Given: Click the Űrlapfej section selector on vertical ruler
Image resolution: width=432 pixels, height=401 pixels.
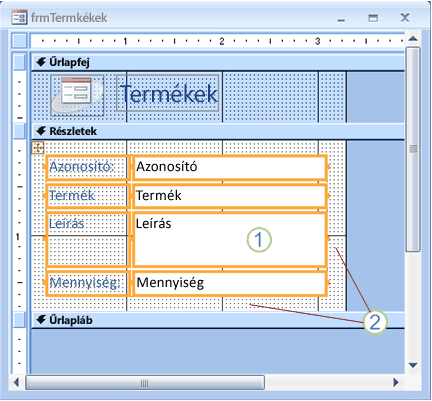Looking at the screenshot, I should pos(19,62).
